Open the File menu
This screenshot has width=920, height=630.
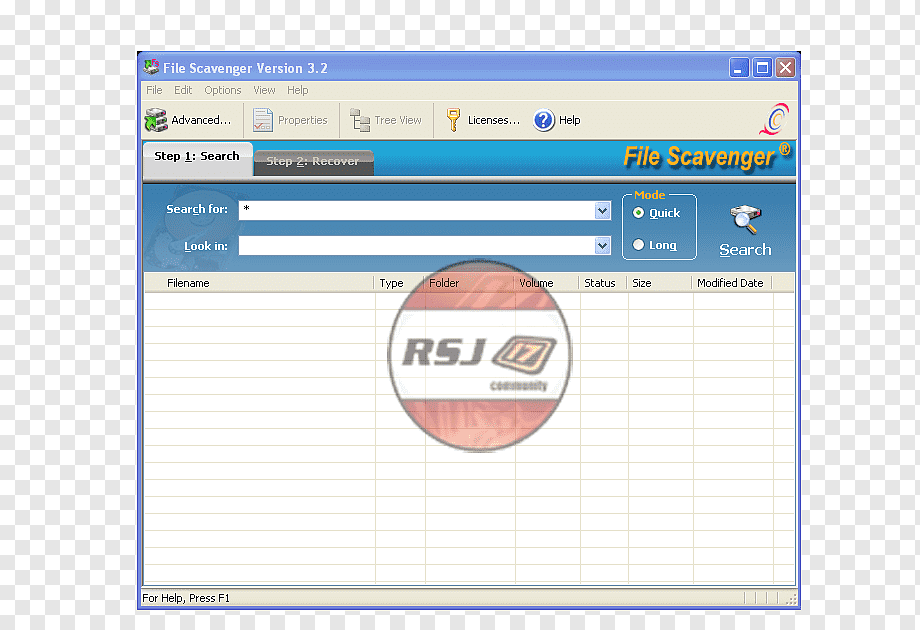(154, 90)
